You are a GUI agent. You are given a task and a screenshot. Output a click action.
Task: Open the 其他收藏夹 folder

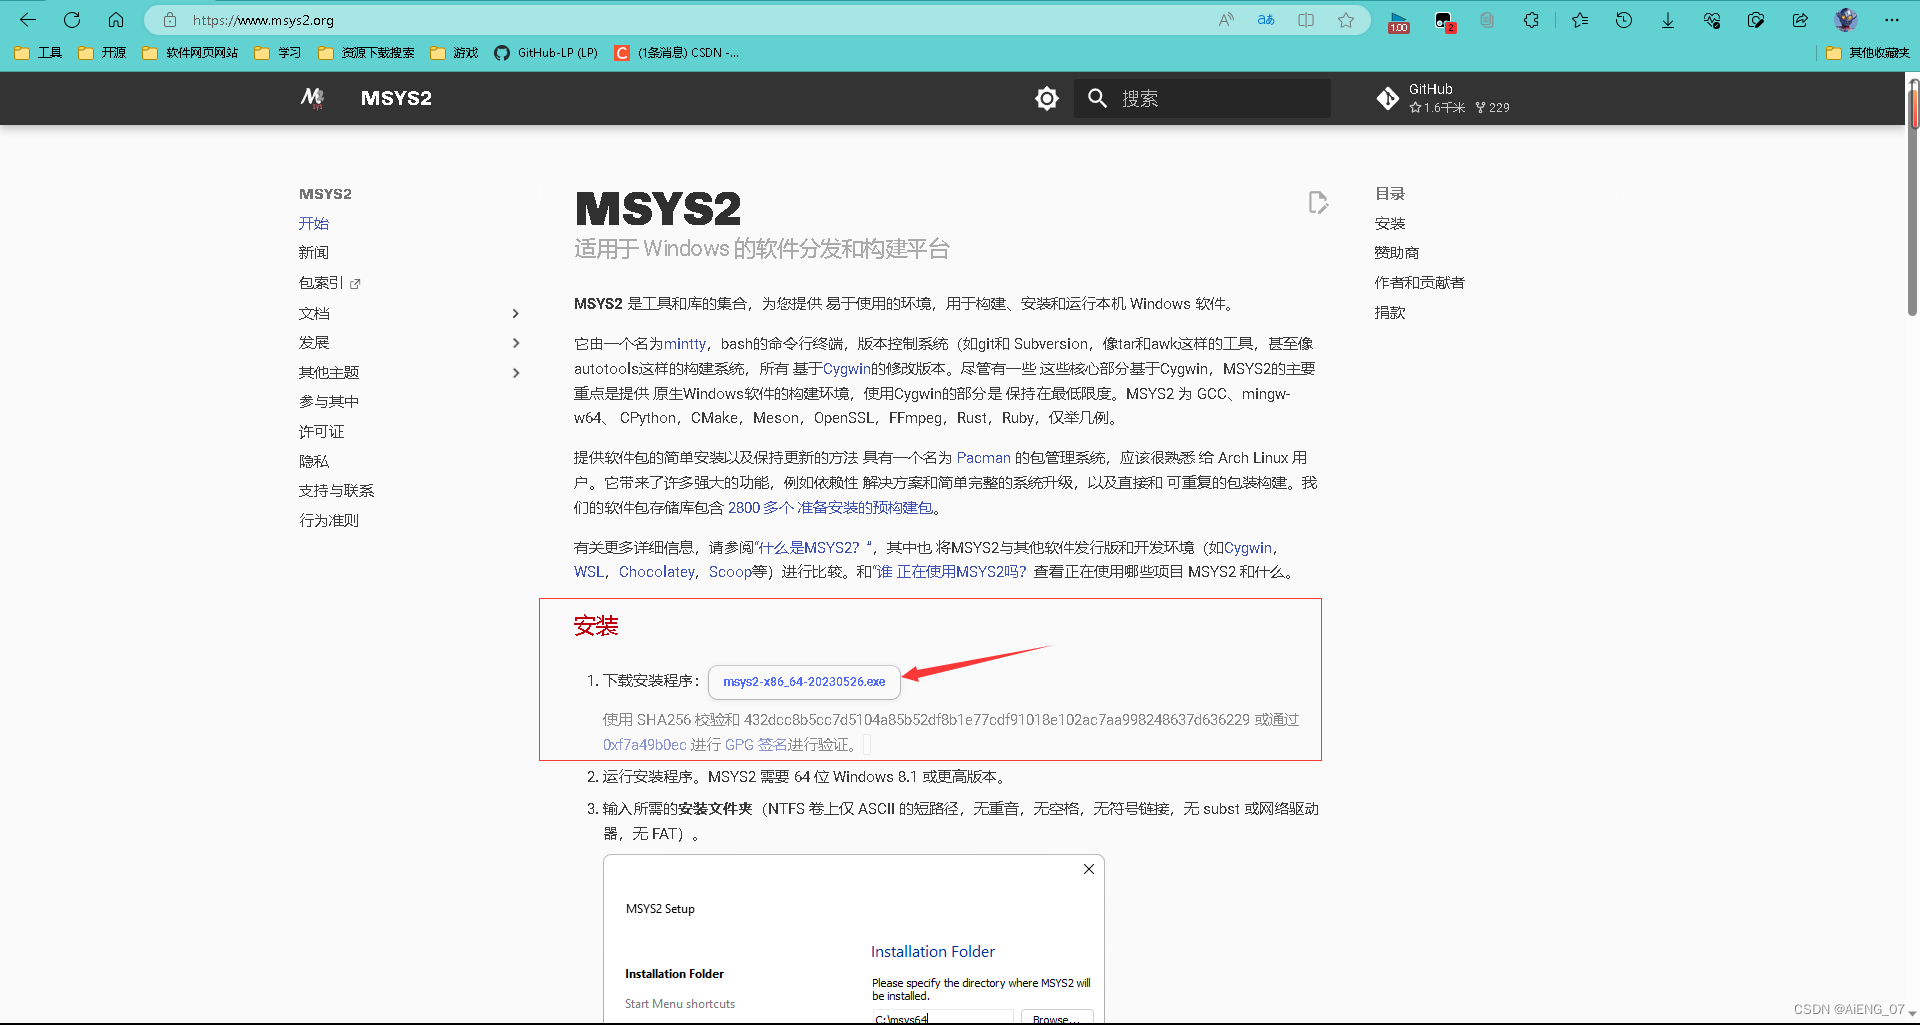[x=1868, y=53]
